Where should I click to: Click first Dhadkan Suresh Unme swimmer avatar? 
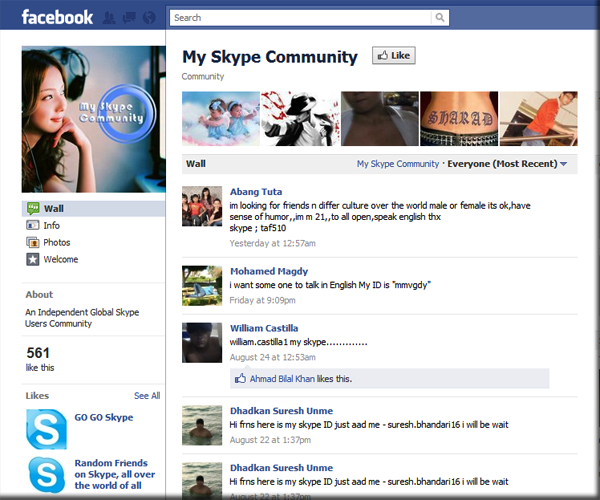pos(202,425)
